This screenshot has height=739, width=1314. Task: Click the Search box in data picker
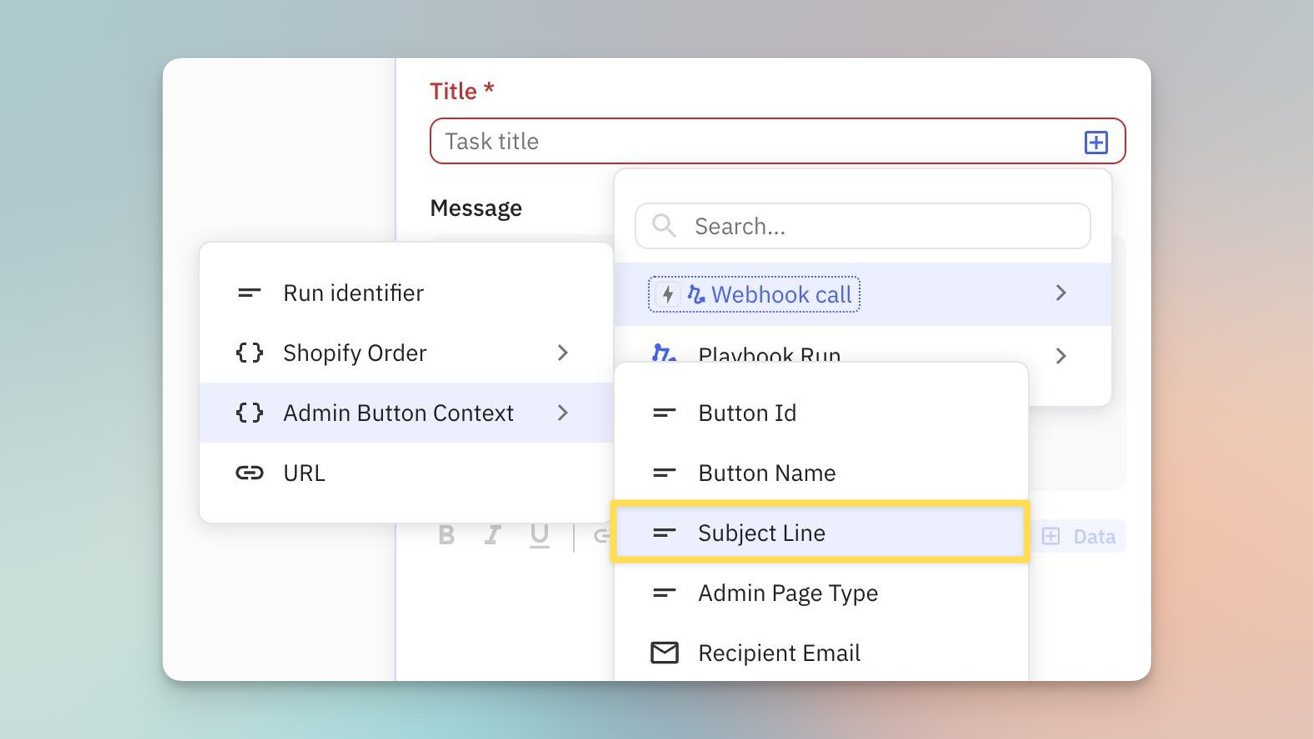tap(862, 226)
